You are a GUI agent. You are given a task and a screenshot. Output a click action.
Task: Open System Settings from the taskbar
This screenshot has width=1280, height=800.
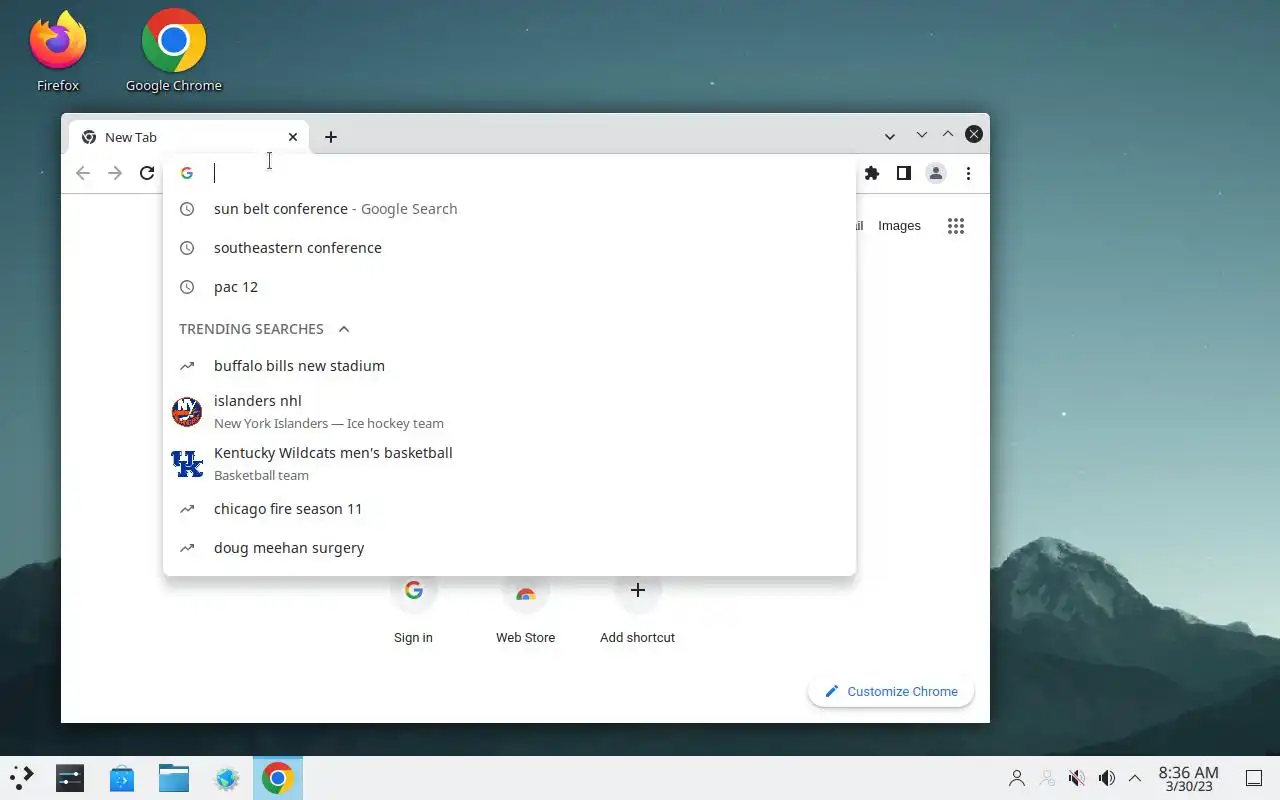pyautogui.click(x=70, y=778)
